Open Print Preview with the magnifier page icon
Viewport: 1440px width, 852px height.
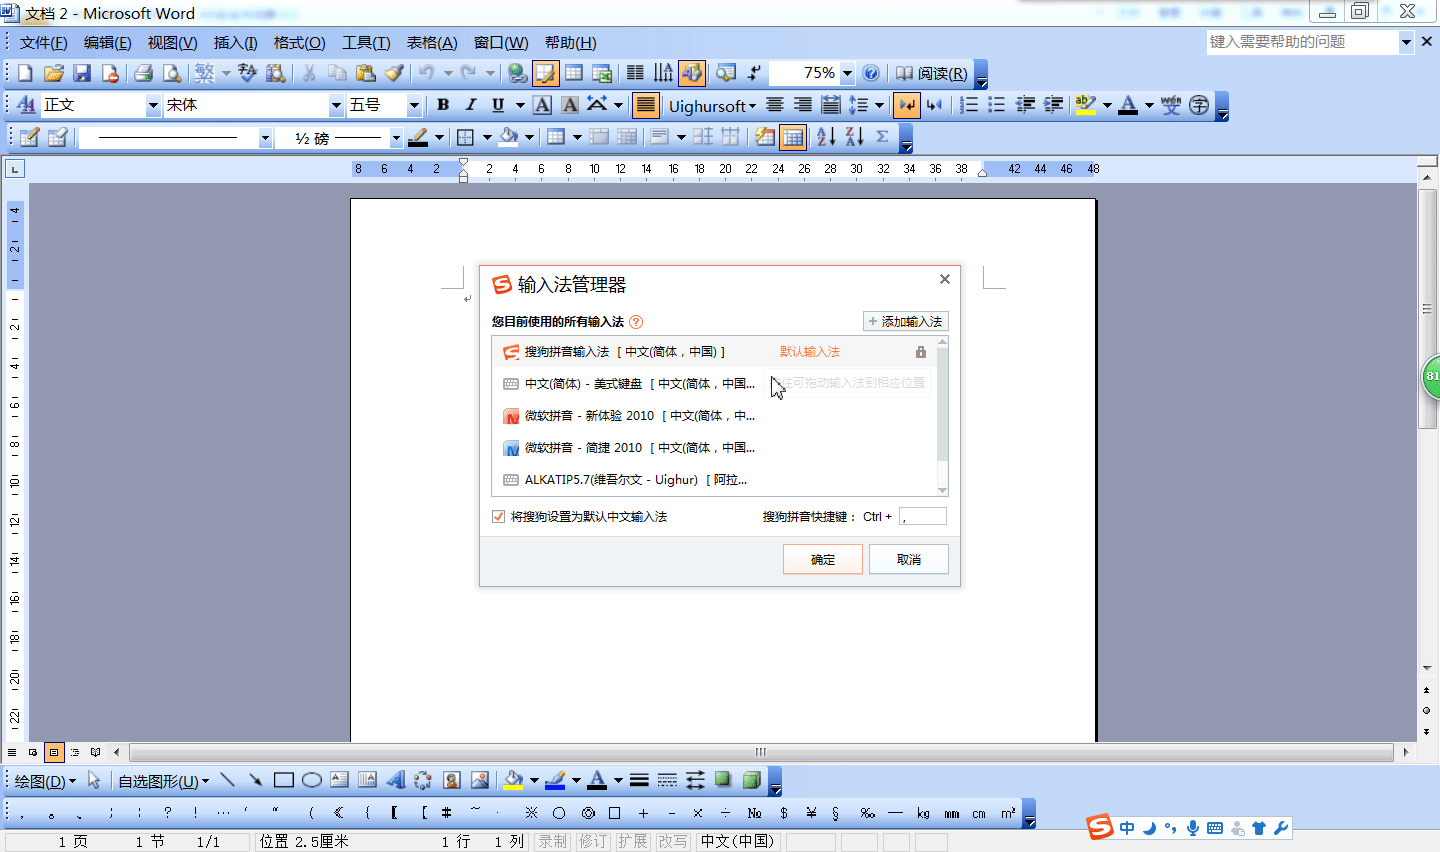[x=172, y=73]
